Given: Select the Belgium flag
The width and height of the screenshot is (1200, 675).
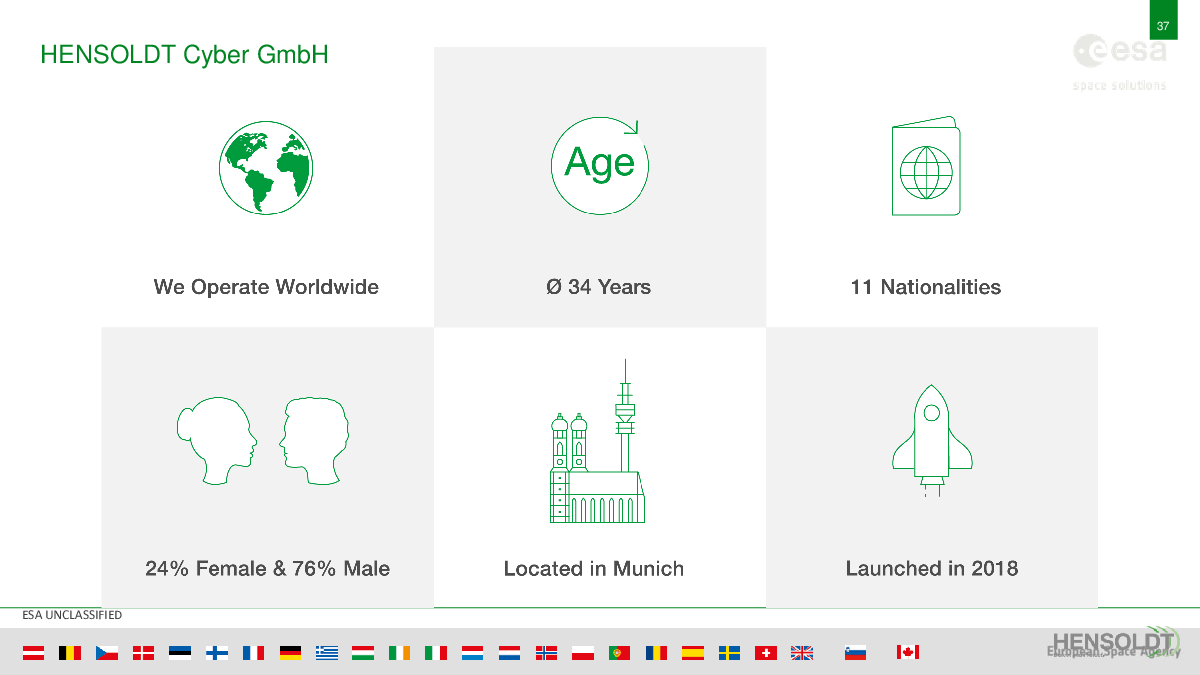Looking at the screenshot, I should [70, 653].
